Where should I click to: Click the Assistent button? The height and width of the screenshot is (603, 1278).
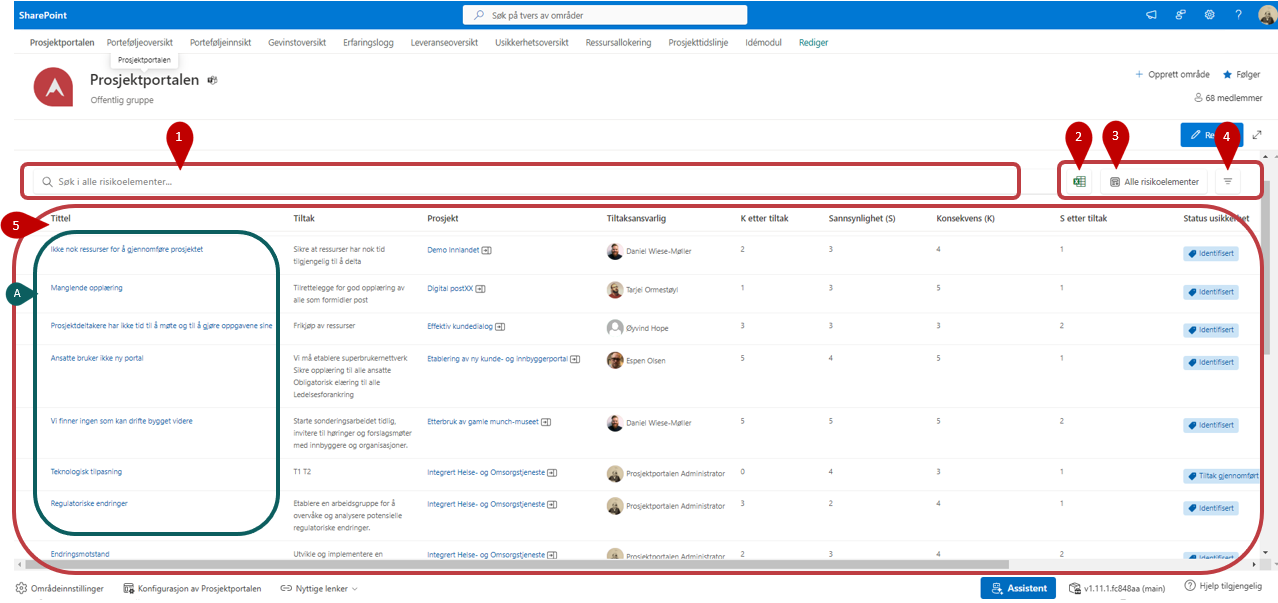[x=1017, y=588]
